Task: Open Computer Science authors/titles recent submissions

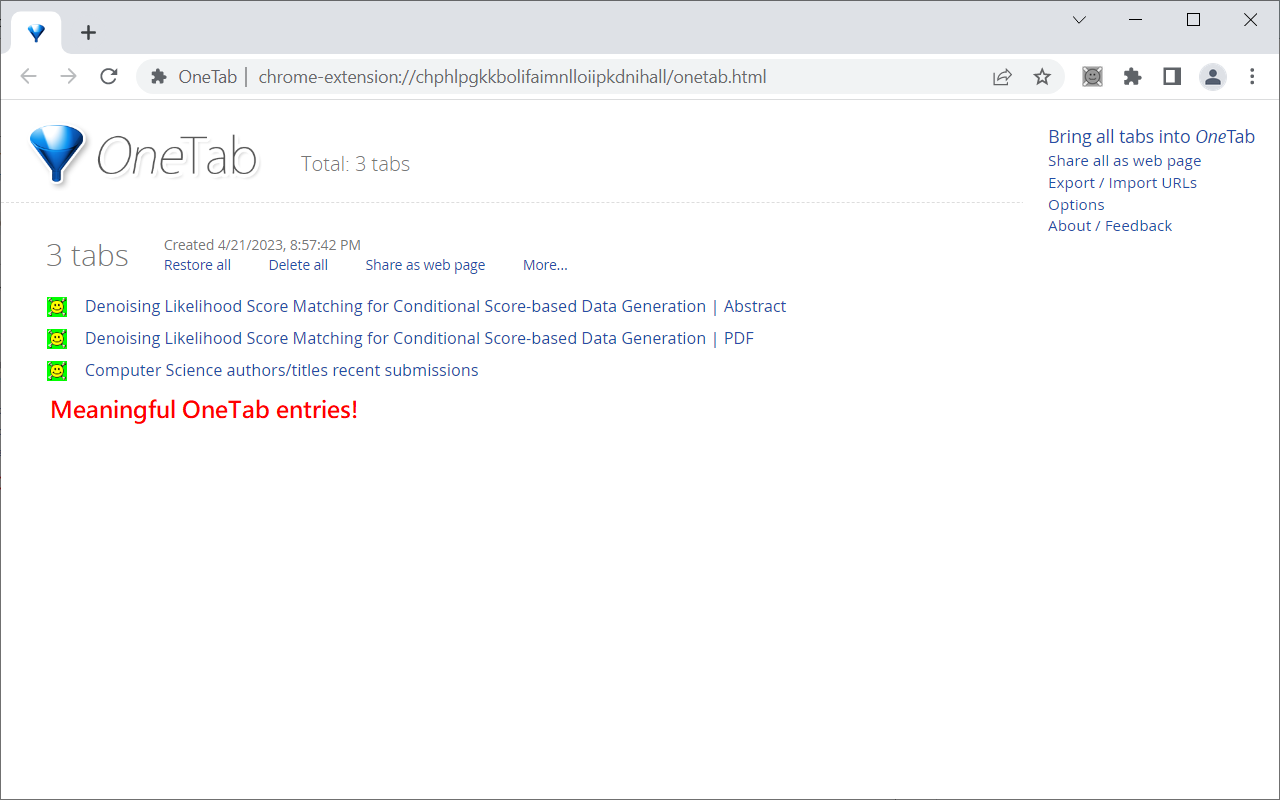Action: [282, 371]
